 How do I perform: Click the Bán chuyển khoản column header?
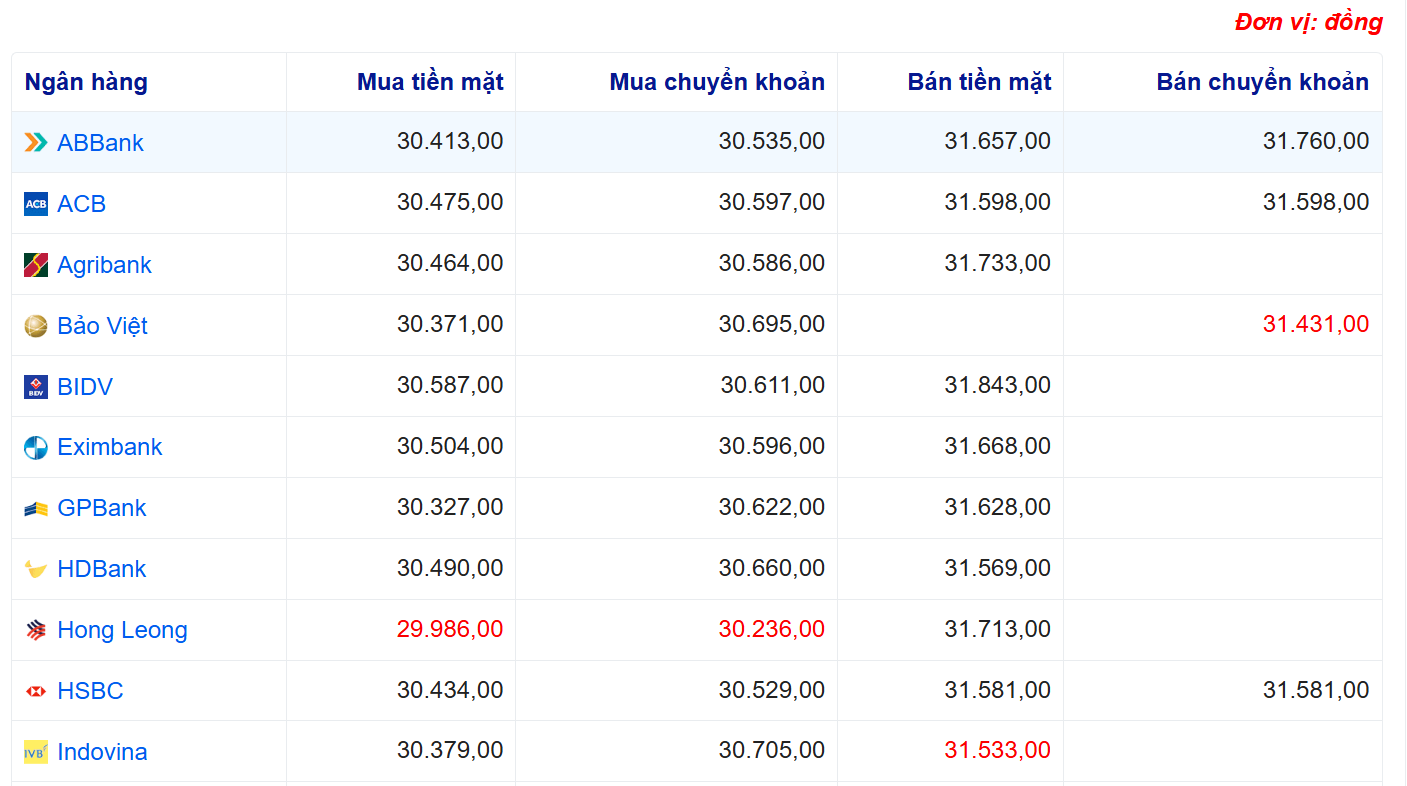pyautogui.click(x=1262, y=82)
